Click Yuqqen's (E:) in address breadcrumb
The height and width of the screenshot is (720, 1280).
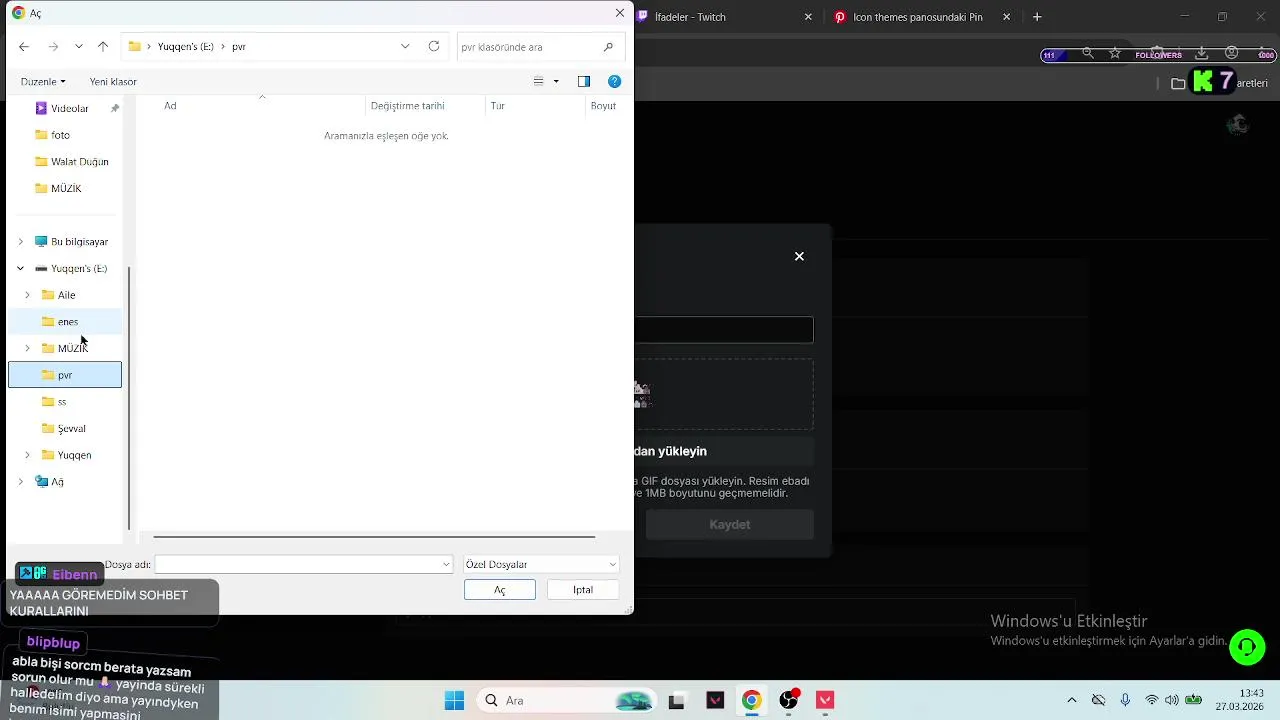tap(185, 47)
